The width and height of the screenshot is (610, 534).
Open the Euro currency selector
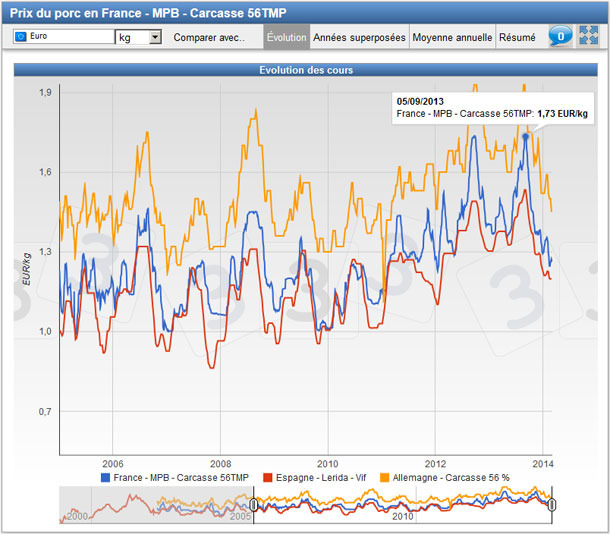pos(64,37)
